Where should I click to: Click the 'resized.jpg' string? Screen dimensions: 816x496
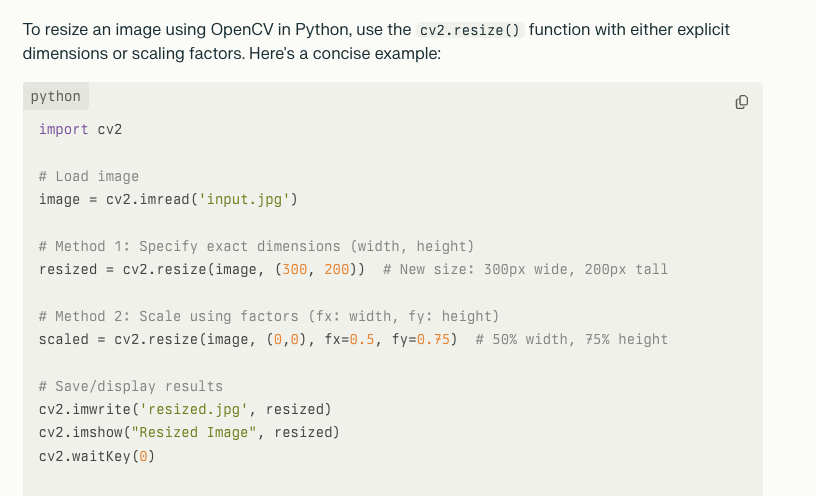(x=194, y=409)
